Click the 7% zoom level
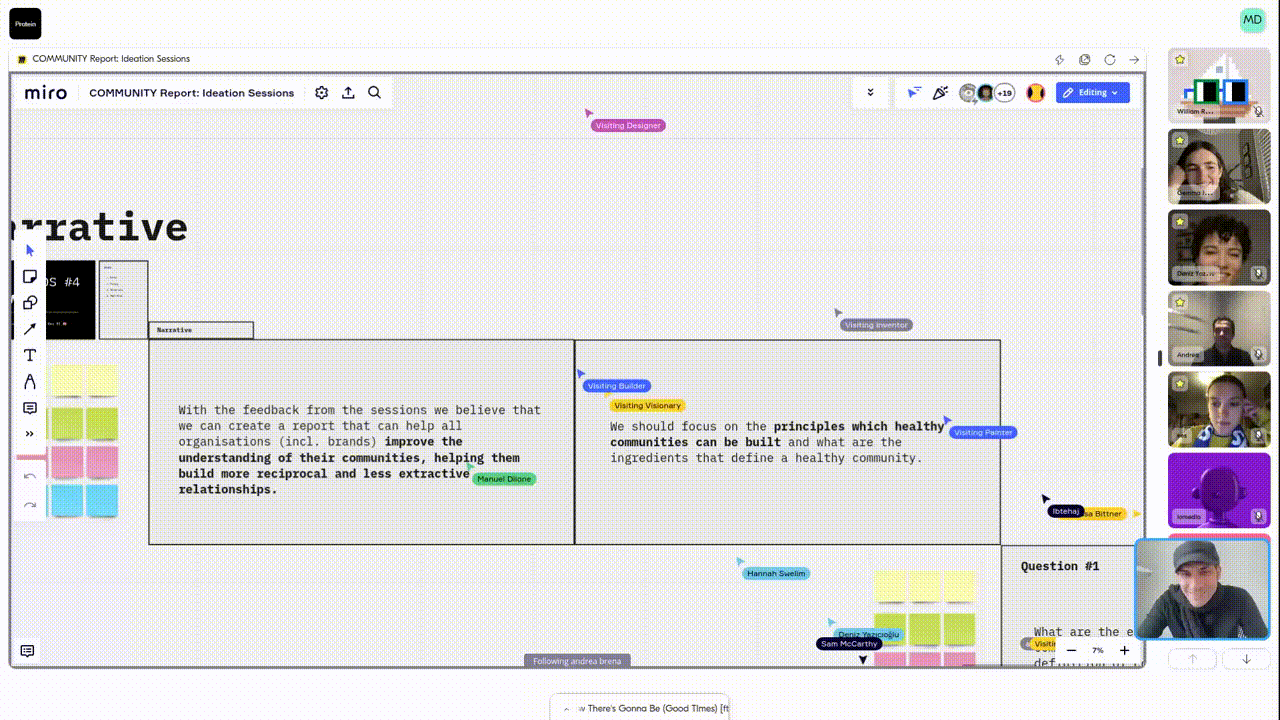This screenshot has height=720, width=1280. coord(1097,650)
